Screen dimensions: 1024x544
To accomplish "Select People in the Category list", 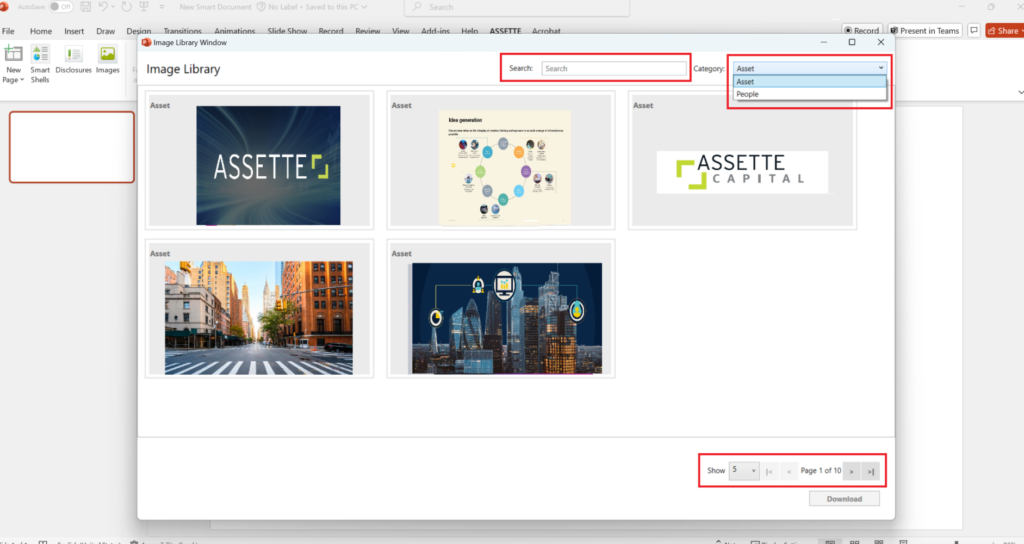I will click(810, 94).
